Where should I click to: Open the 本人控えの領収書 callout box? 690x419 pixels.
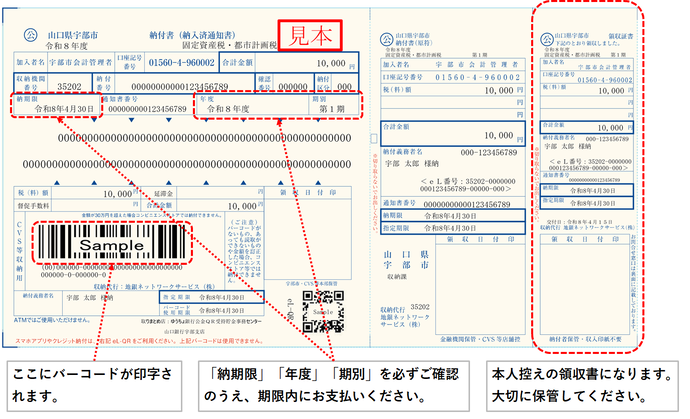(582, 386)
